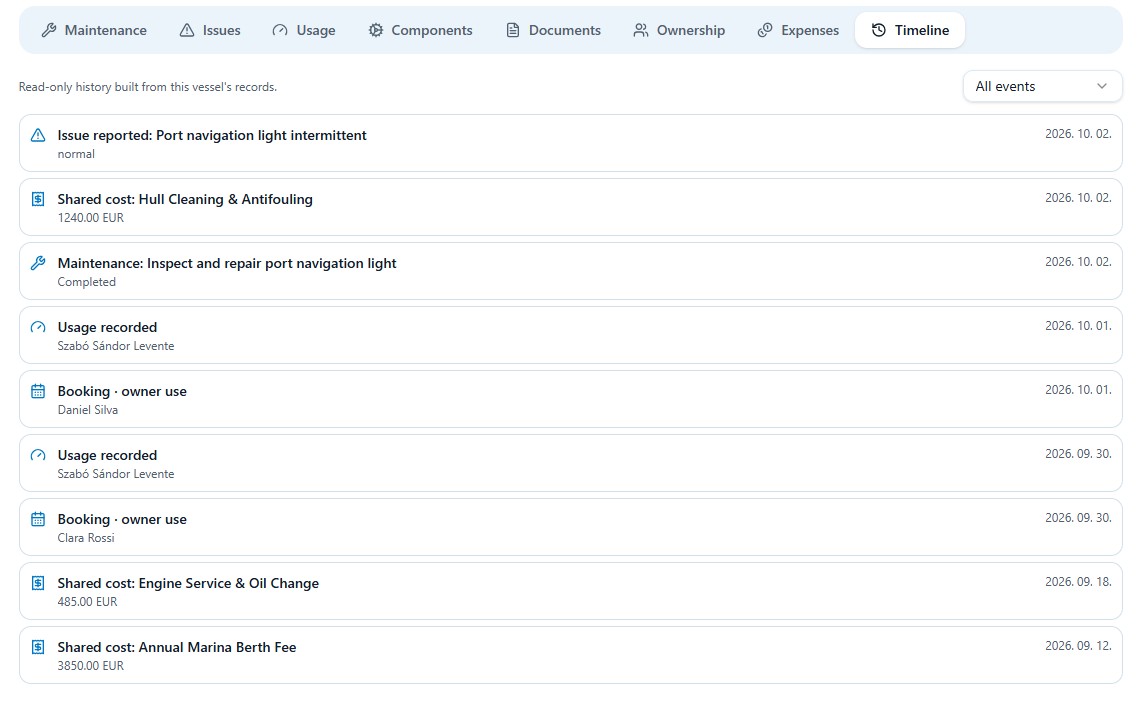Open the All events filter dropdown
The width and height of the screenshot is (1140, 713).
coord(1043,86)
